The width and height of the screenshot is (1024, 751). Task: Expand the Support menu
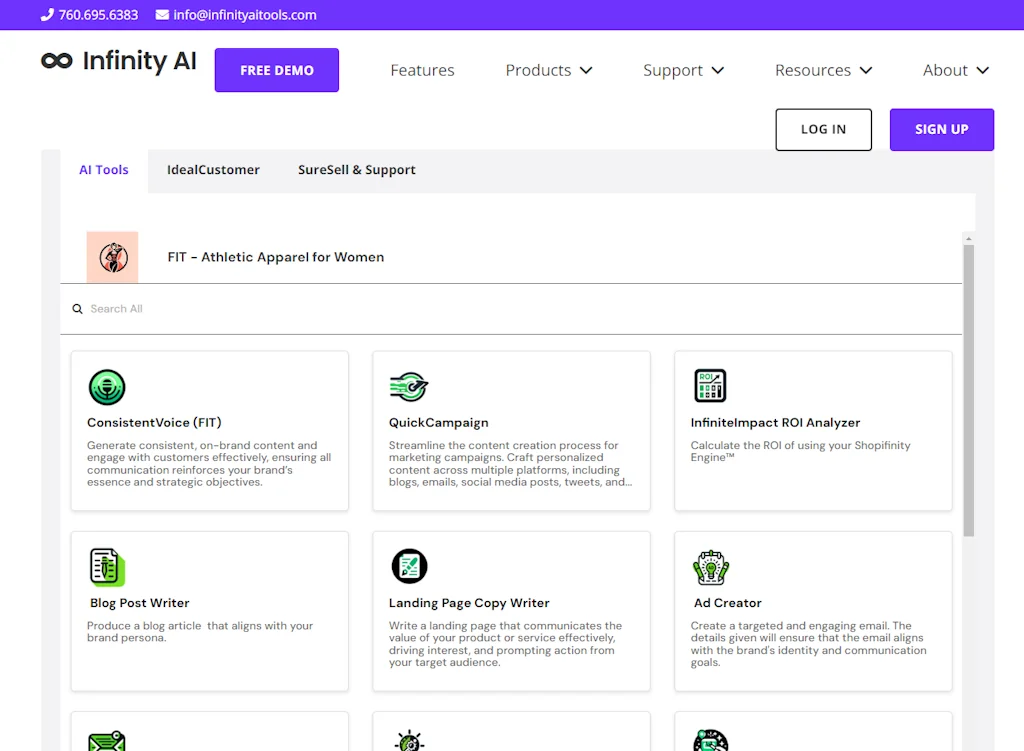[x=683, y=70]
